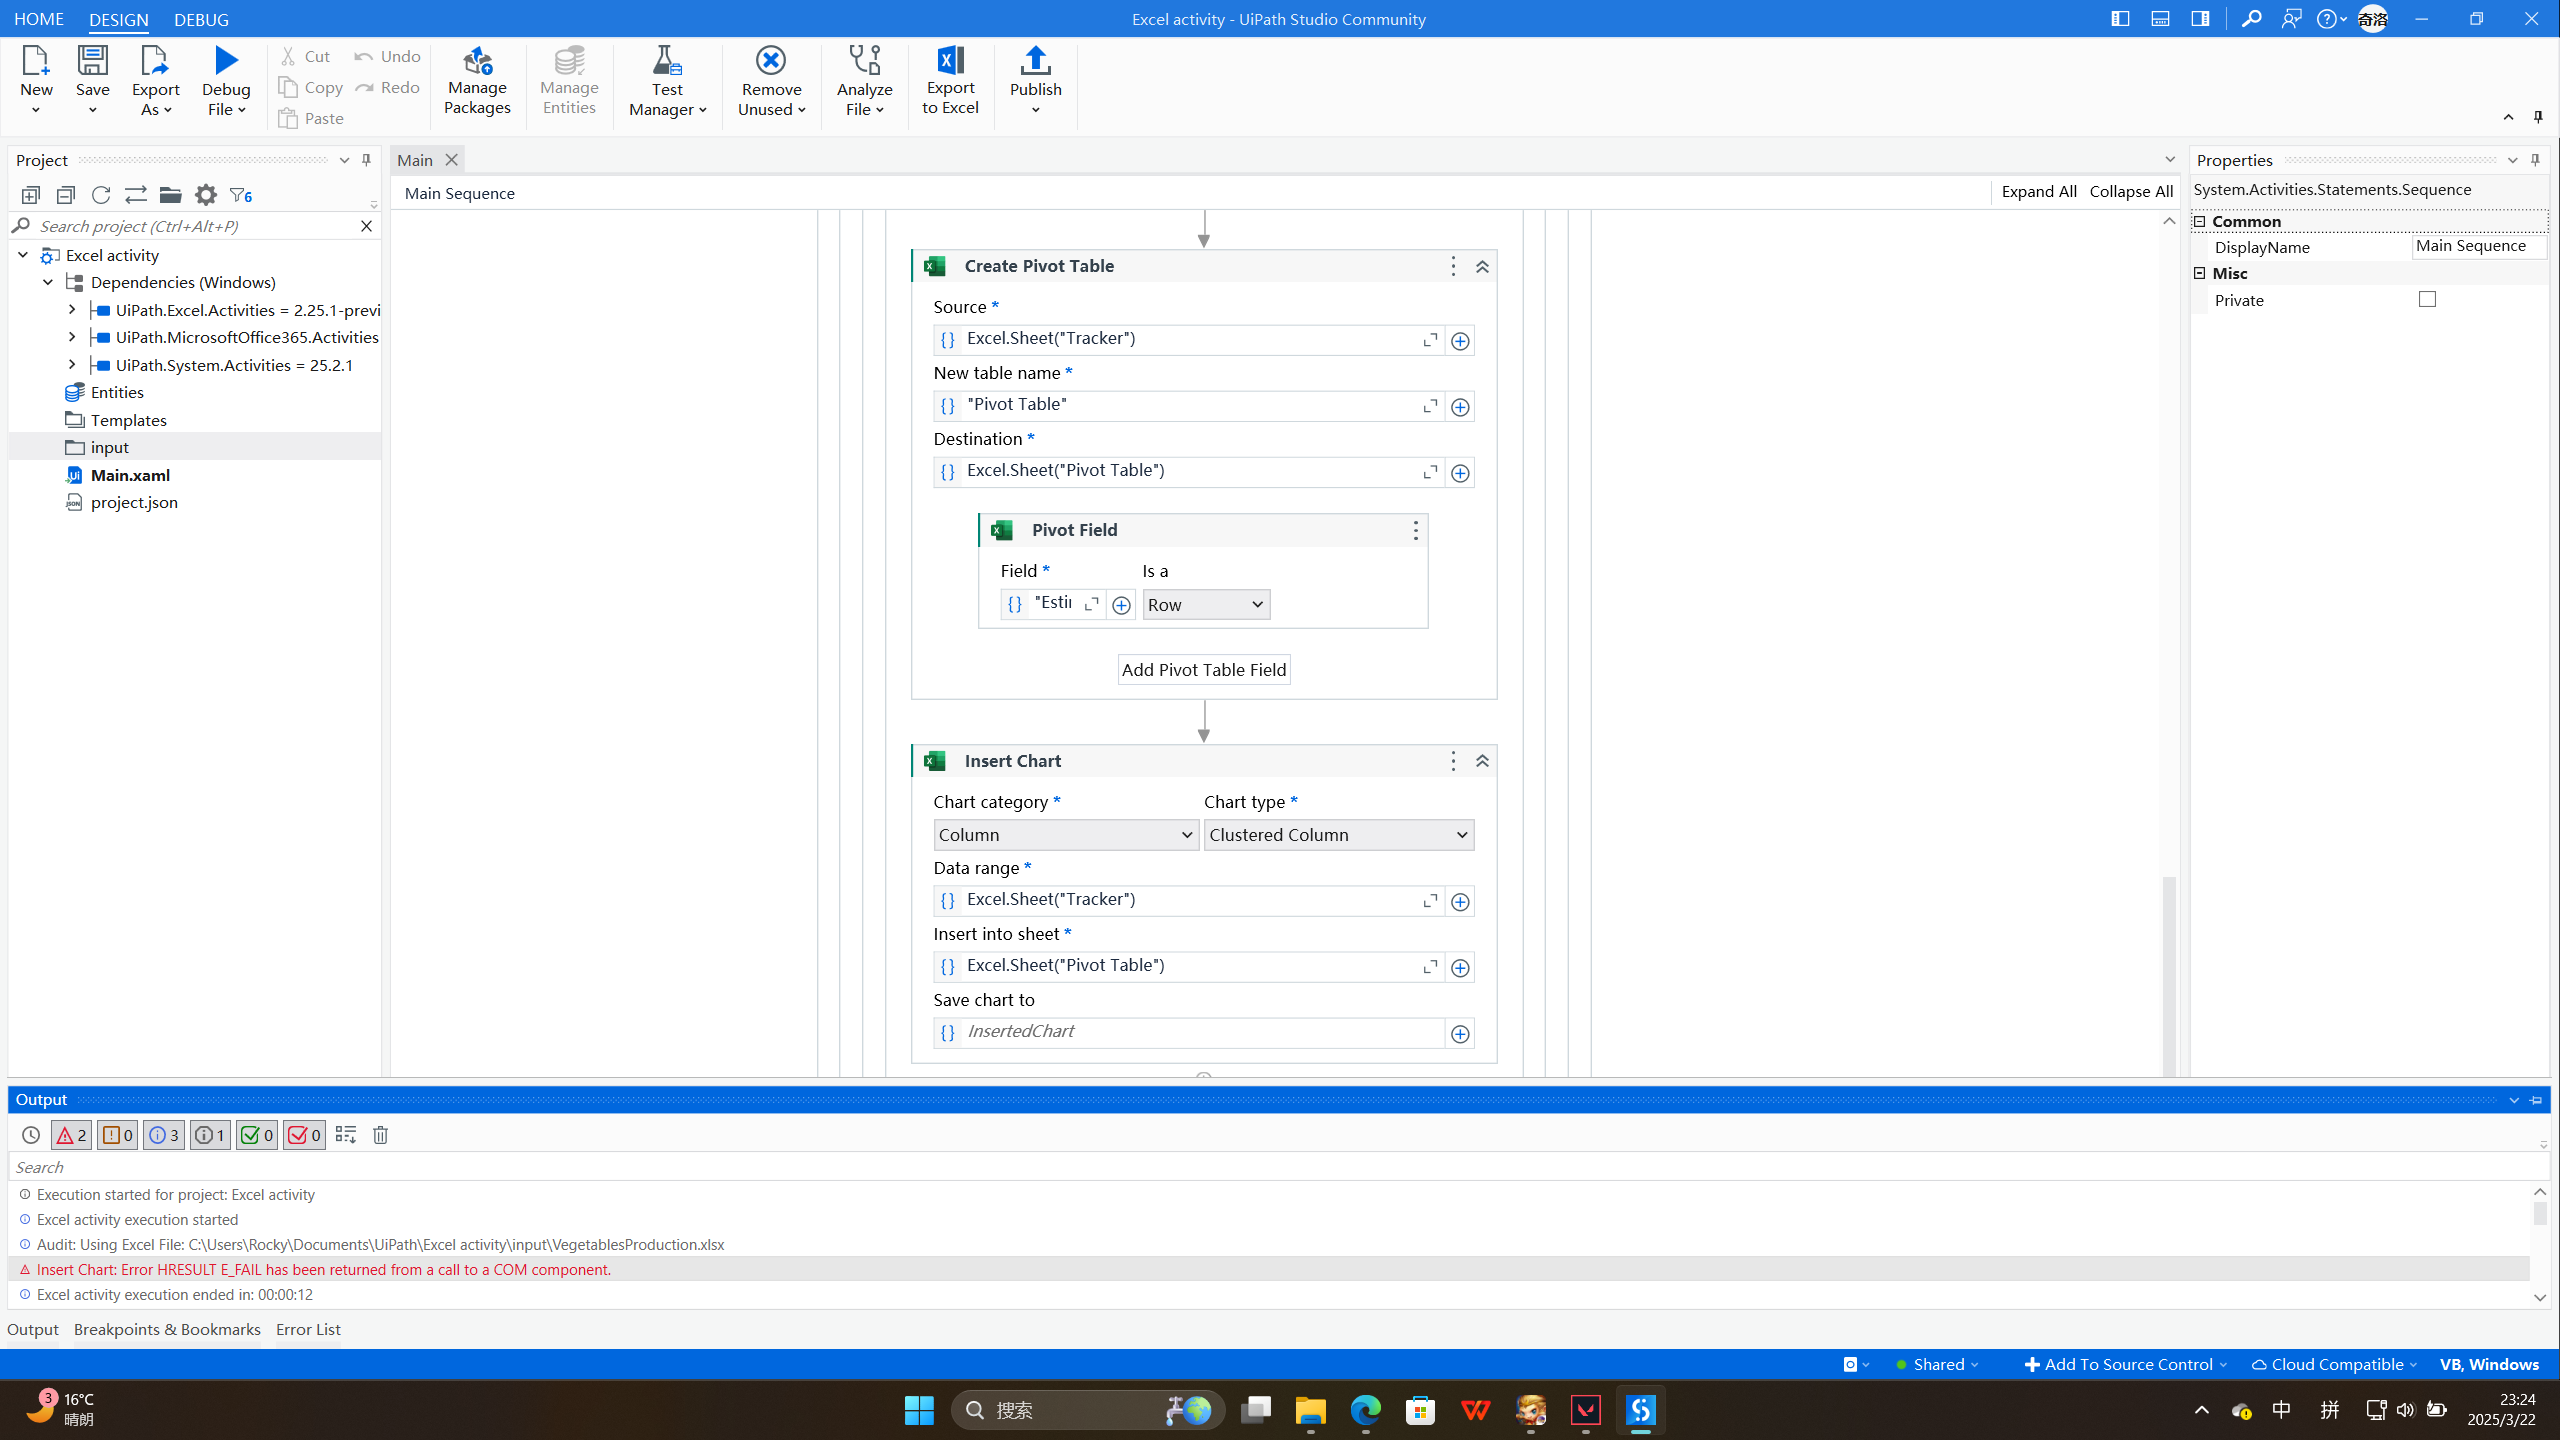The height and width of the screenshot is (1440, 2560).
Task: Click the Save chart to field
Action: coord(1189,1033)
